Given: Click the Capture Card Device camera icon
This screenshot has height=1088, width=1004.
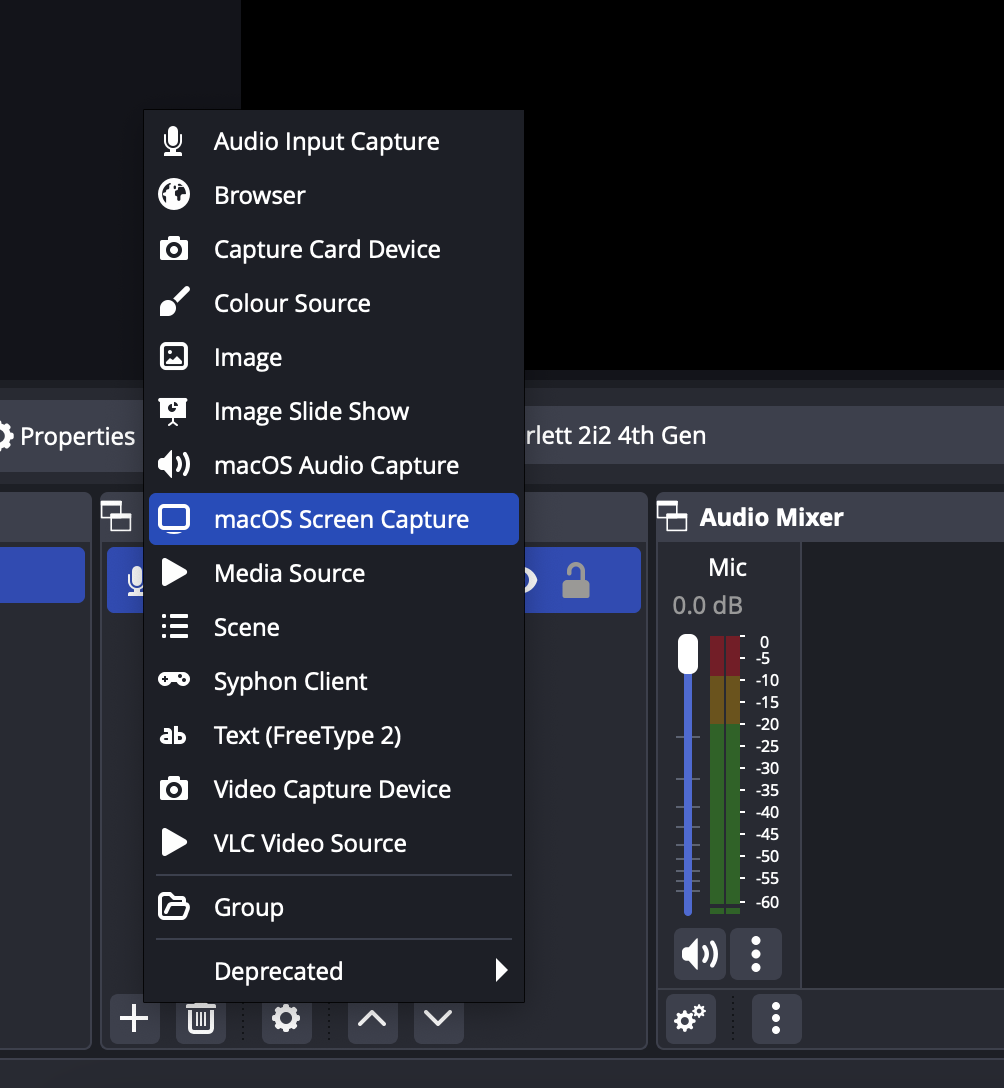Looking at the screenshot, I should pos(173,248).
